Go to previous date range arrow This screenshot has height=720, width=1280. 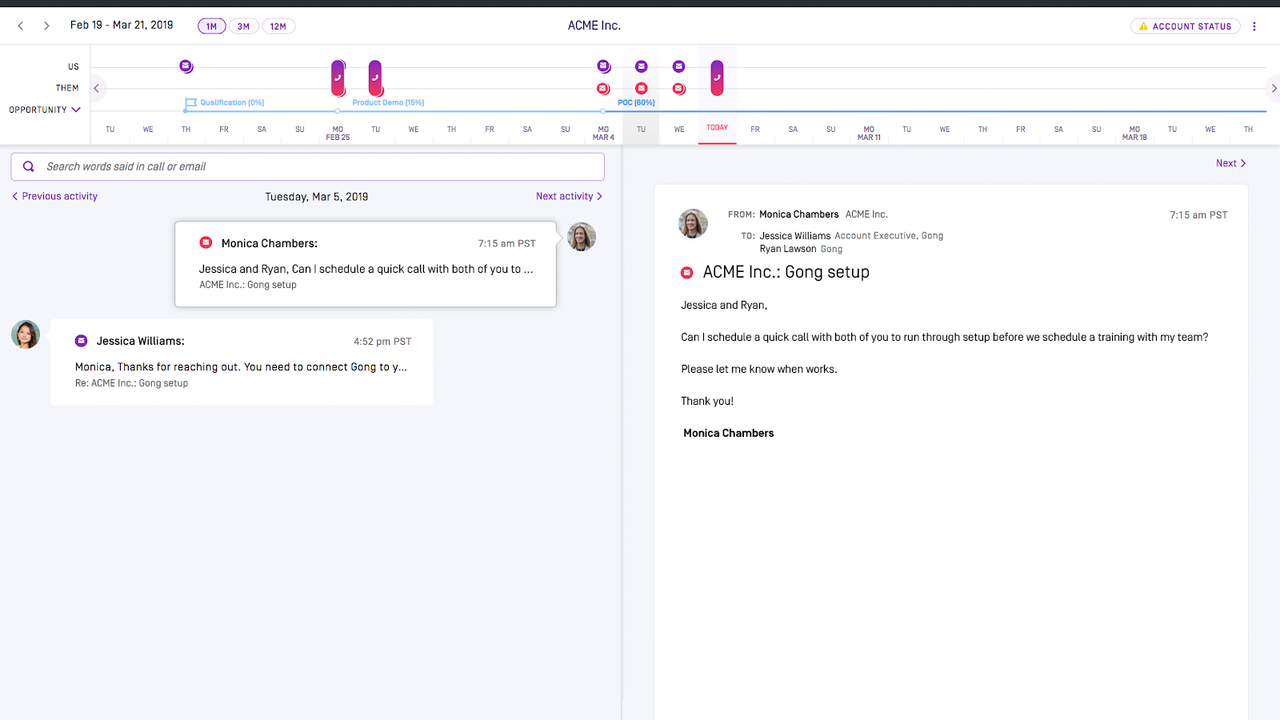pos(20,26)
